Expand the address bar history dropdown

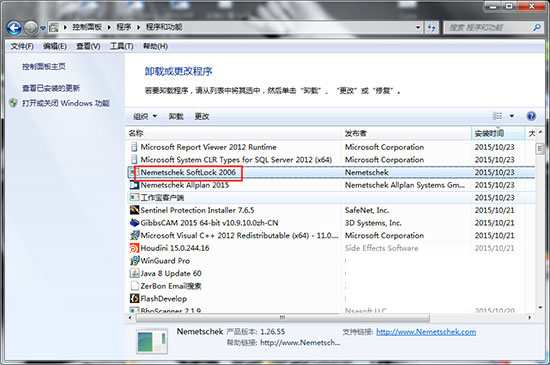pyautogui.click(x=418, y=27)
